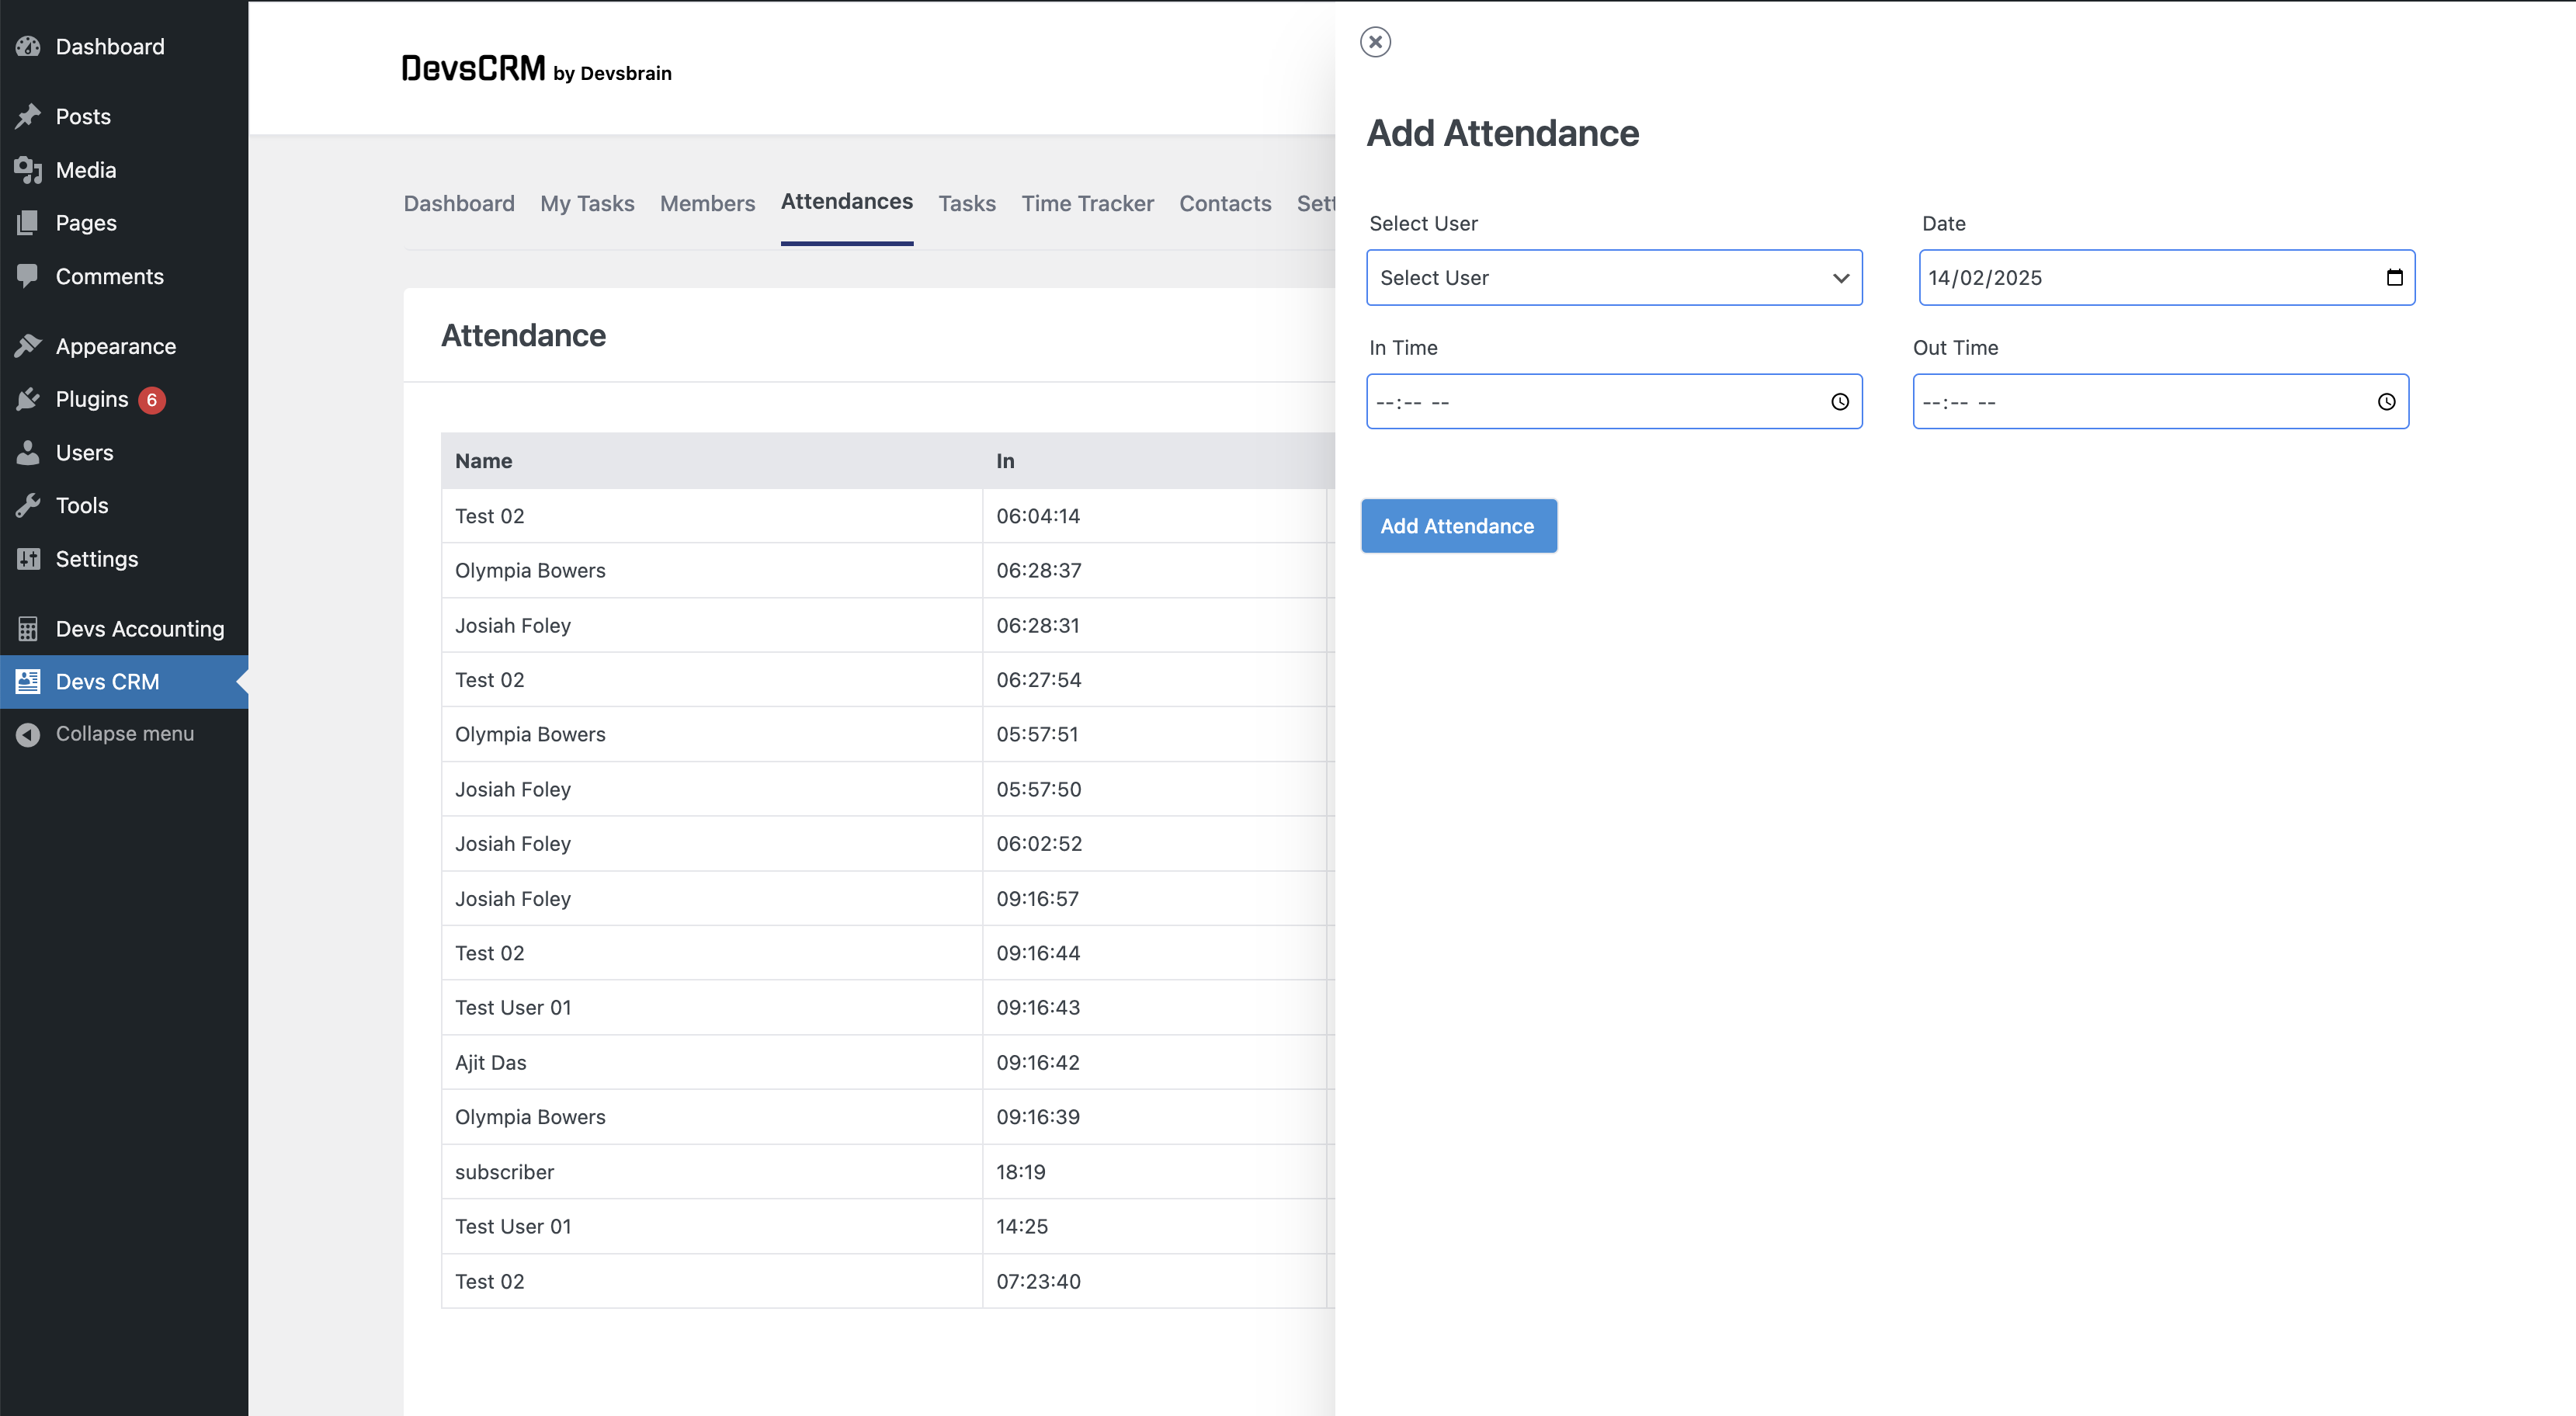
Task: Click time value 09:16:43
Action: click(x=1038, y=1007)
